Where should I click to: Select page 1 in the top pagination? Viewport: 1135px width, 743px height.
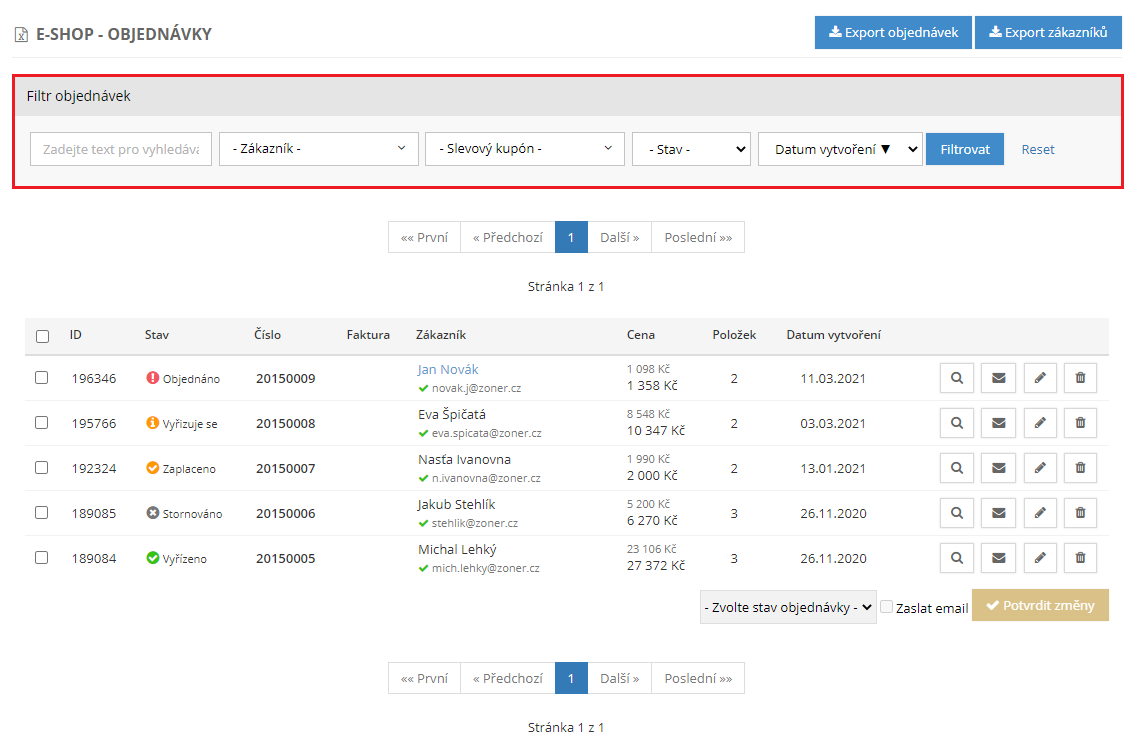pos(571,238)
